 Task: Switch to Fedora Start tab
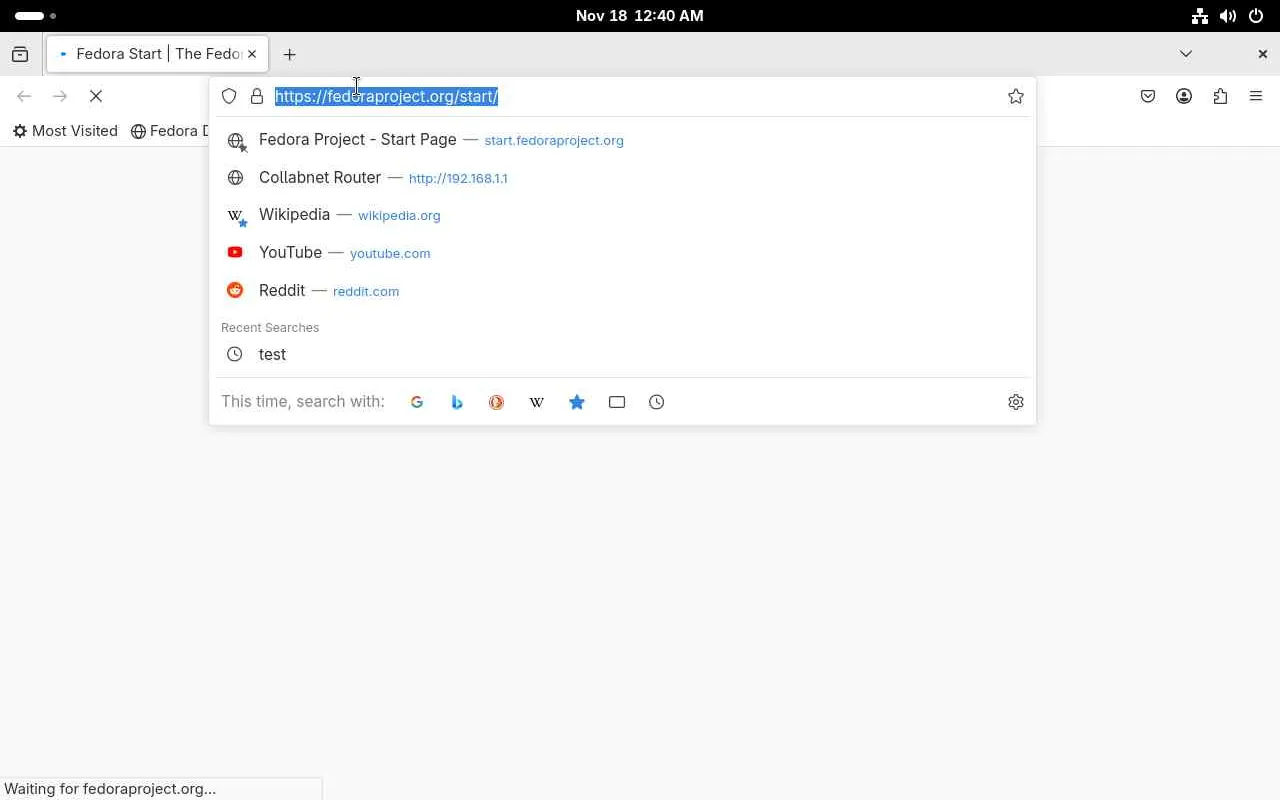point(157,54)
